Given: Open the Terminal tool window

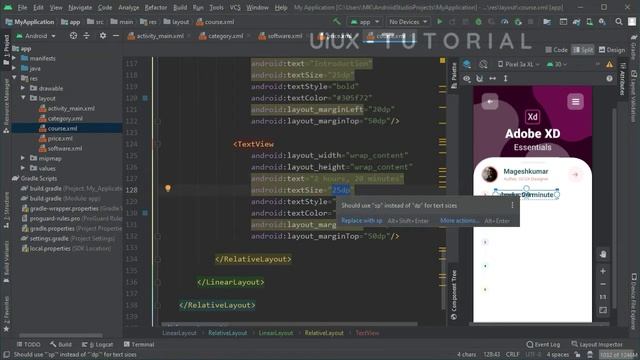Looking at the screenshot, I should pos(139,344).
